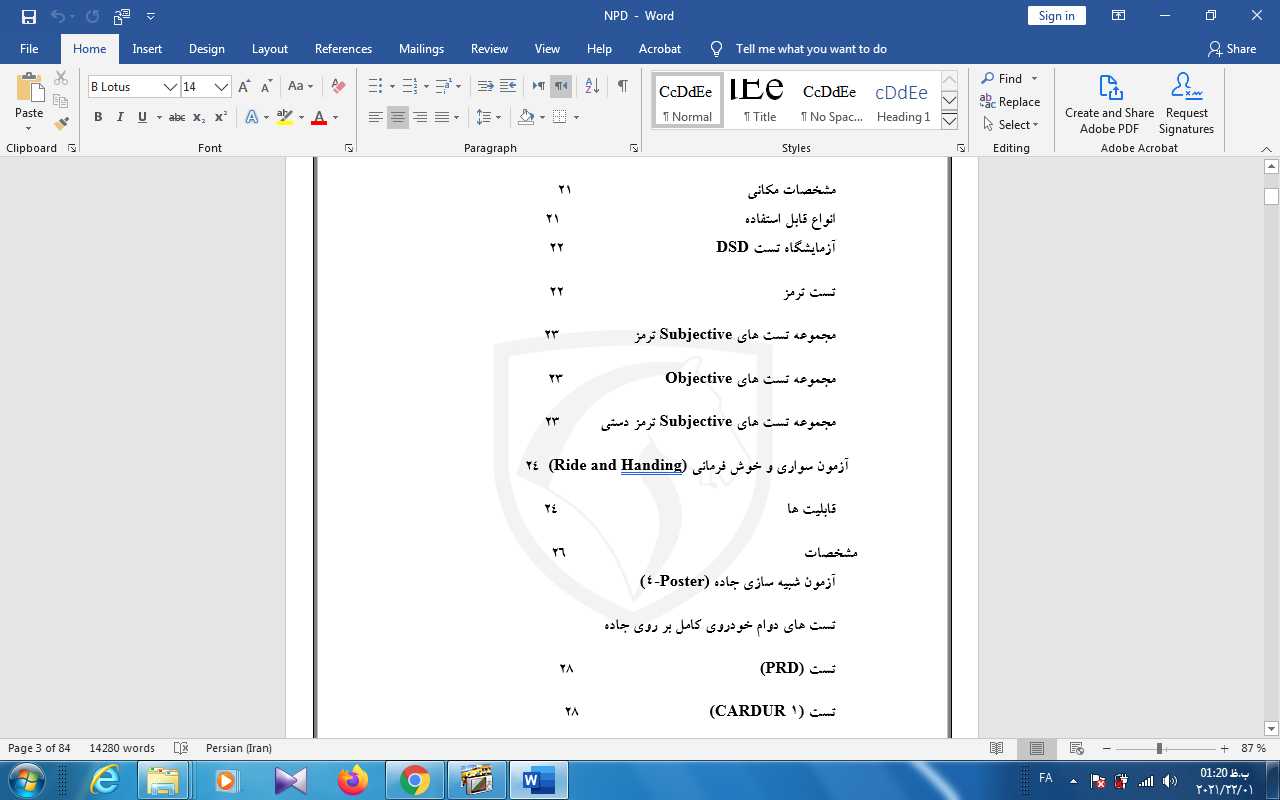
Task: Click the Replace button
Action: (1011, 102)
